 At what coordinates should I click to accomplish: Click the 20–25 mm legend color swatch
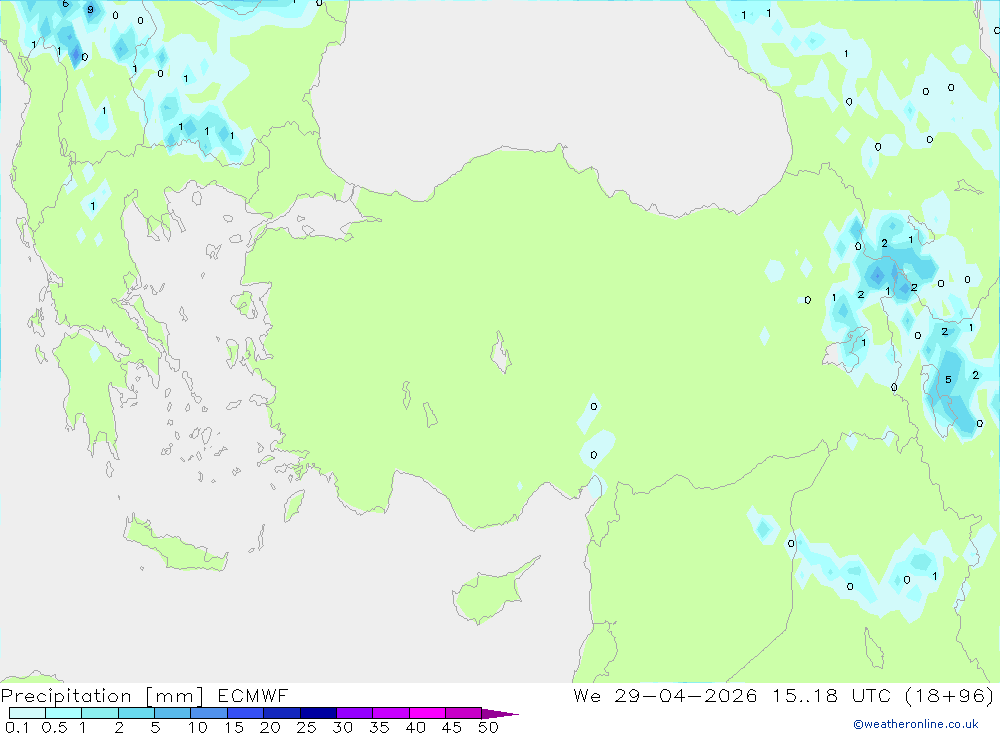click(281, 713)
